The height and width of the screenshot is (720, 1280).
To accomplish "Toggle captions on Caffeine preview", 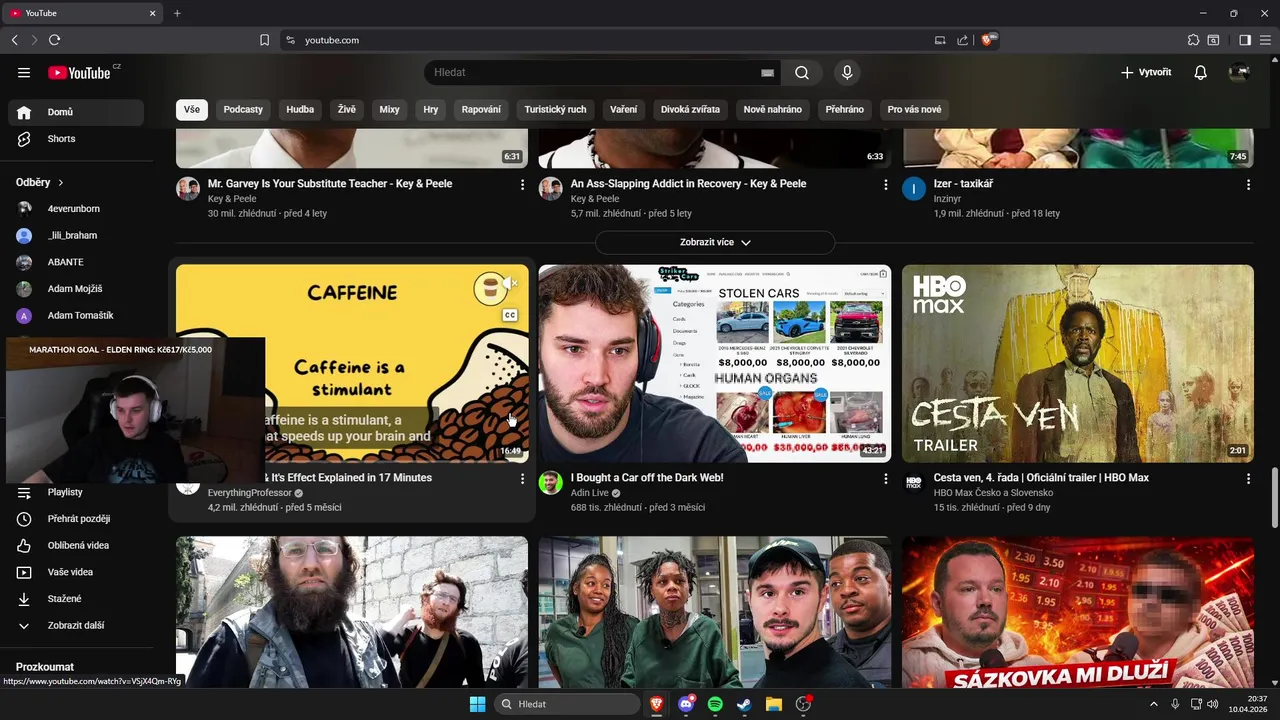I will point(510,315).
